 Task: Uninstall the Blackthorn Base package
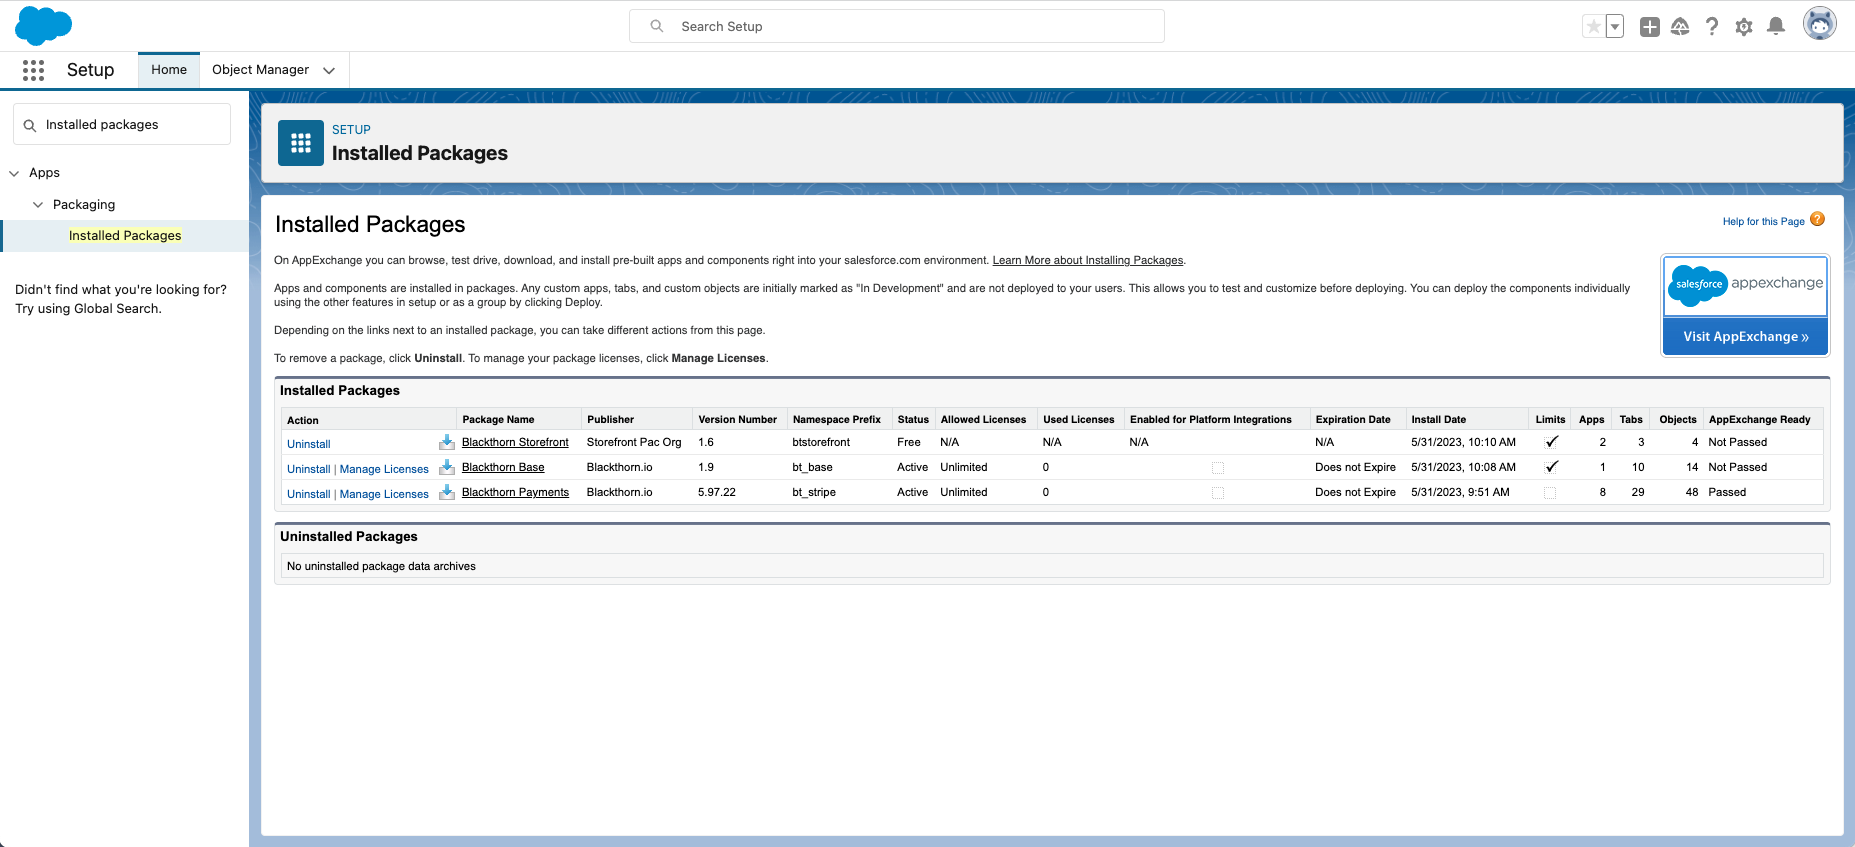pos(309,469)
